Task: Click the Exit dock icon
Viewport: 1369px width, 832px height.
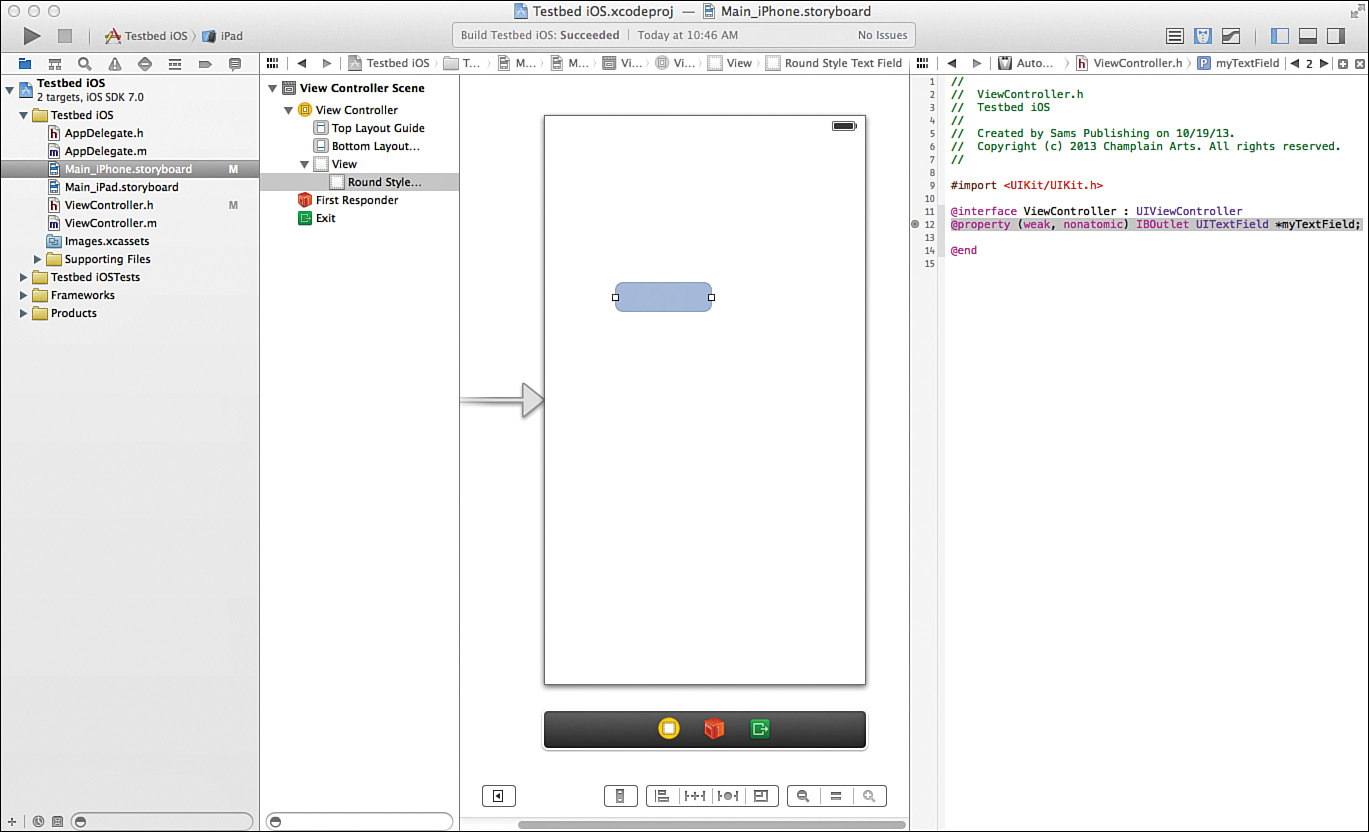Action: coord(760,729)
